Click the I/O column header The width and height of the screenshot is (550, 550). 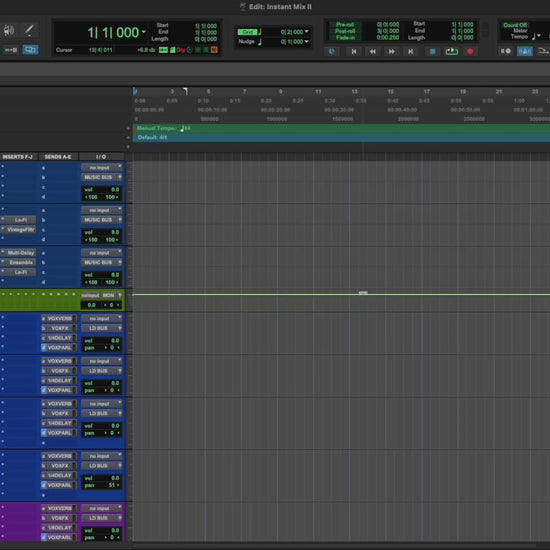tap(101, 157)
